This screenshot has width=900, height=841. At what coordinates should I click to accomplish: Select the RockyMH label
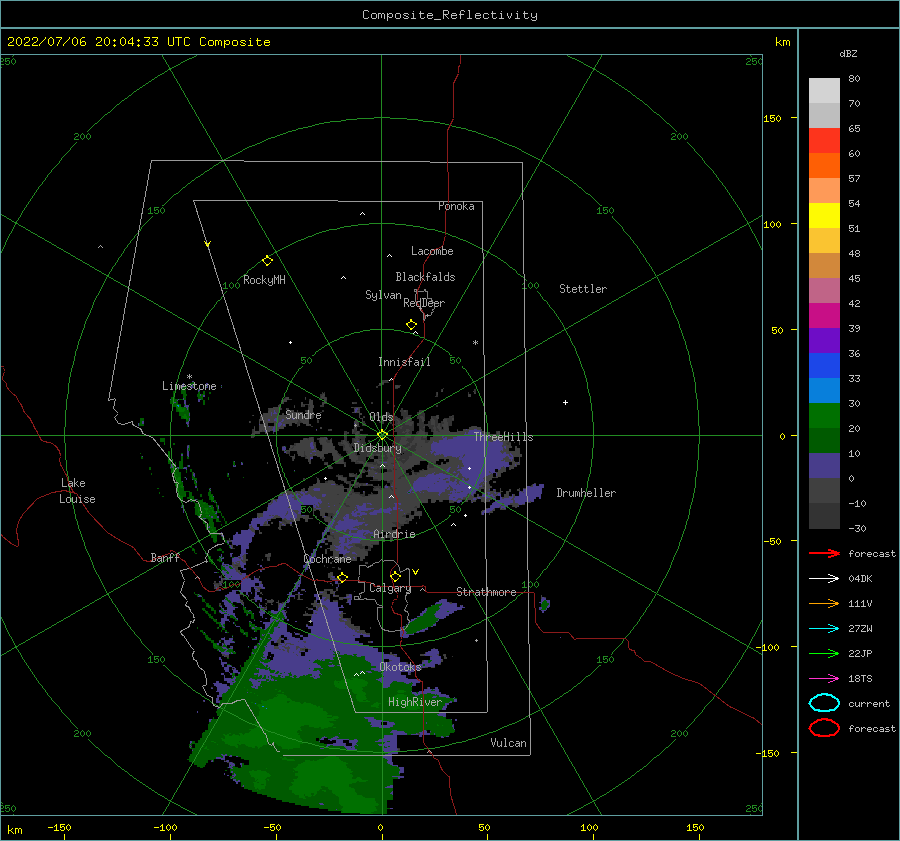(264, 280)
